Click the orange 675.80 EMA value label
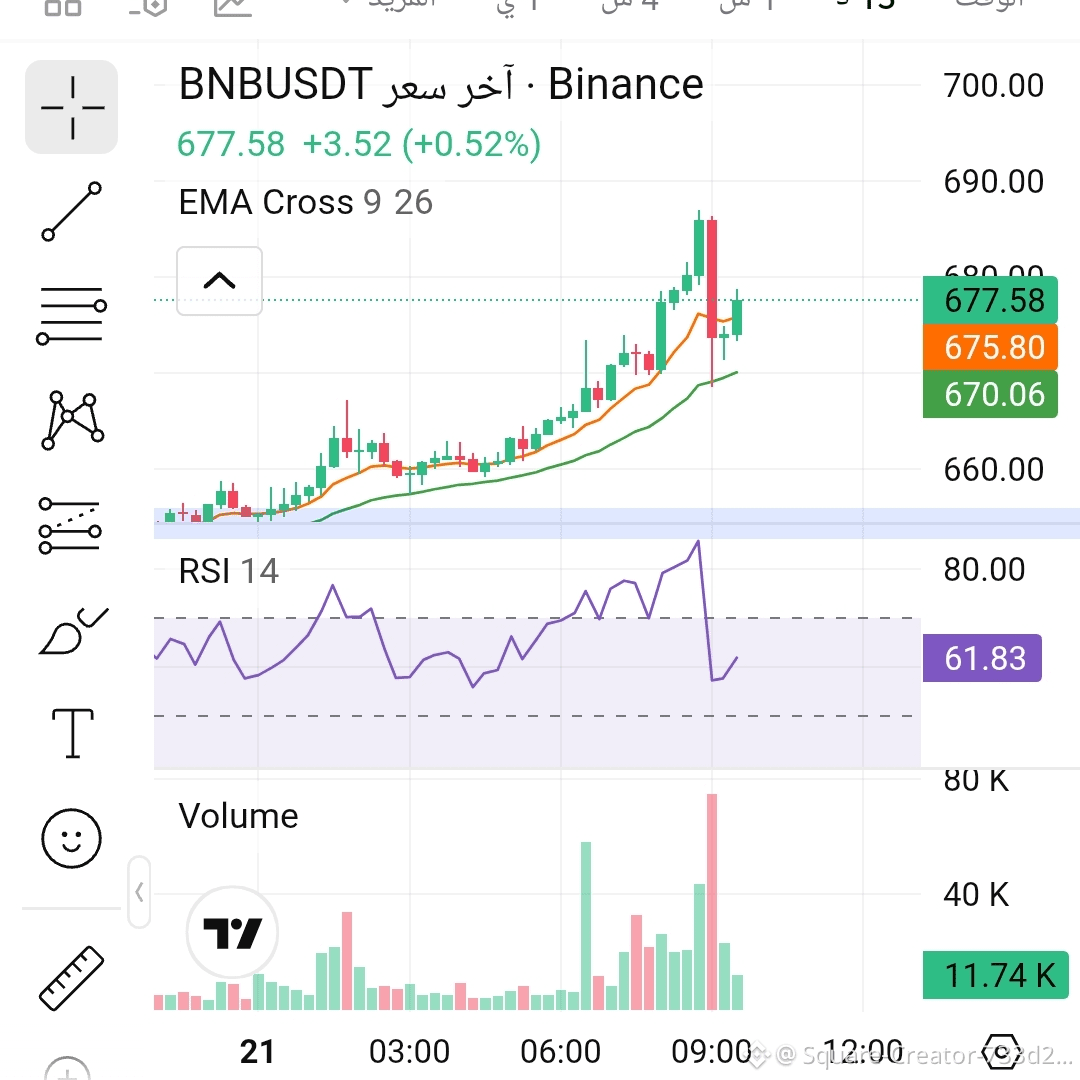Image resolution: width=1080 pixels, height=1080 pixels. click(x=990, y=347)
